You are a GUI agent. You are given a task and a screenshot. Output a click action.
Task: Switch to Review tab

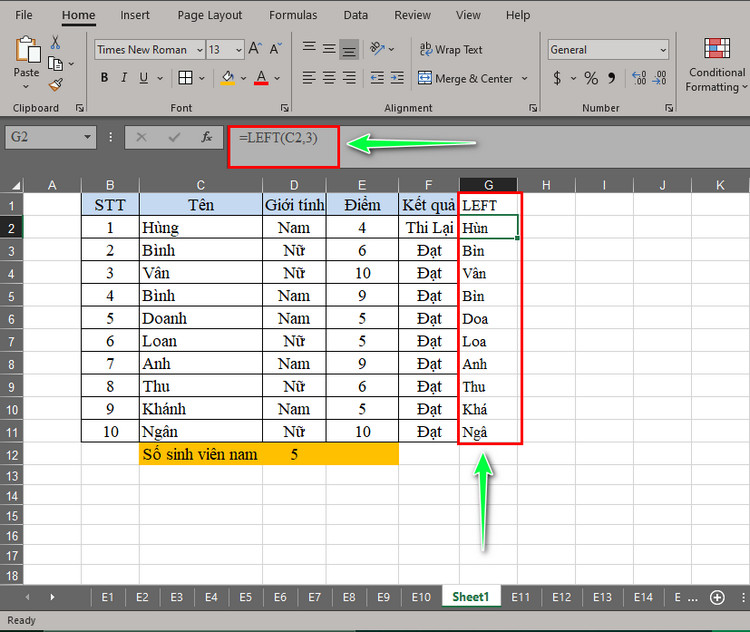click(x=412, y=15)
